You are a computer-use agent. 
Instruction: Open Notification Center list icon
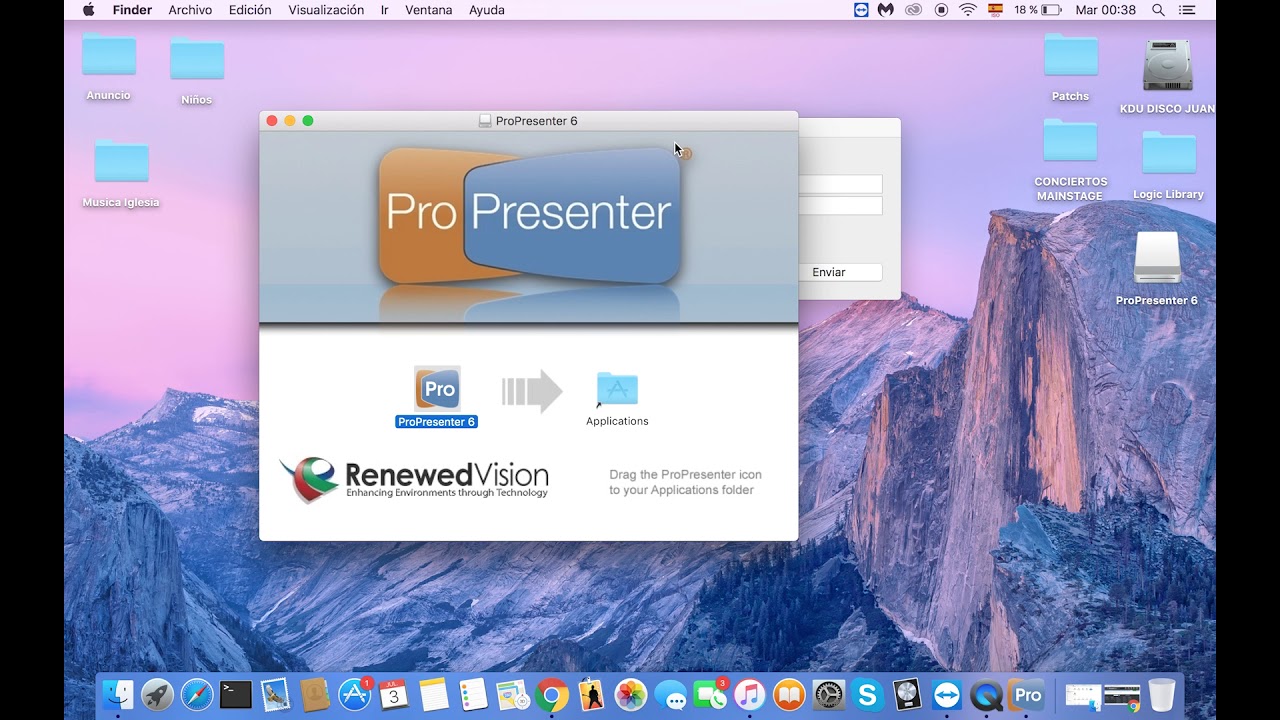[1187, 10]
